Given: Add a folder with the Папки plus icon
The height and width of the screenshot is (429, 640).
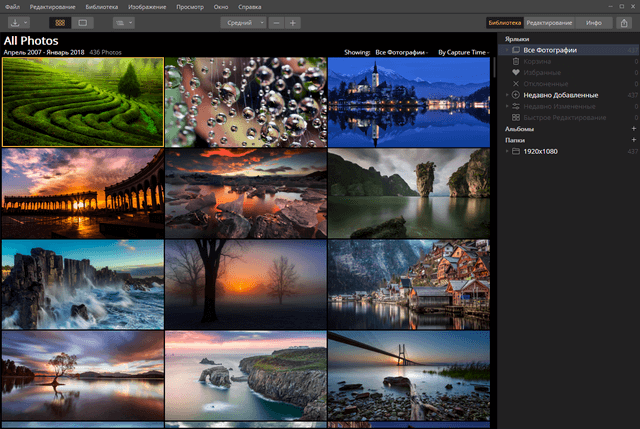Looking at the screenshot, I should 633,140.
